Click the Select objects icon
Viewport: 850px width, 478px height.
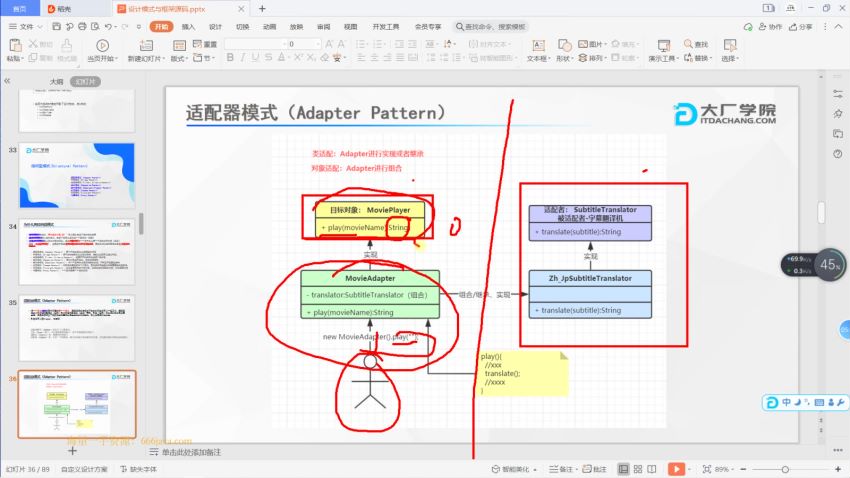[730, 46]
